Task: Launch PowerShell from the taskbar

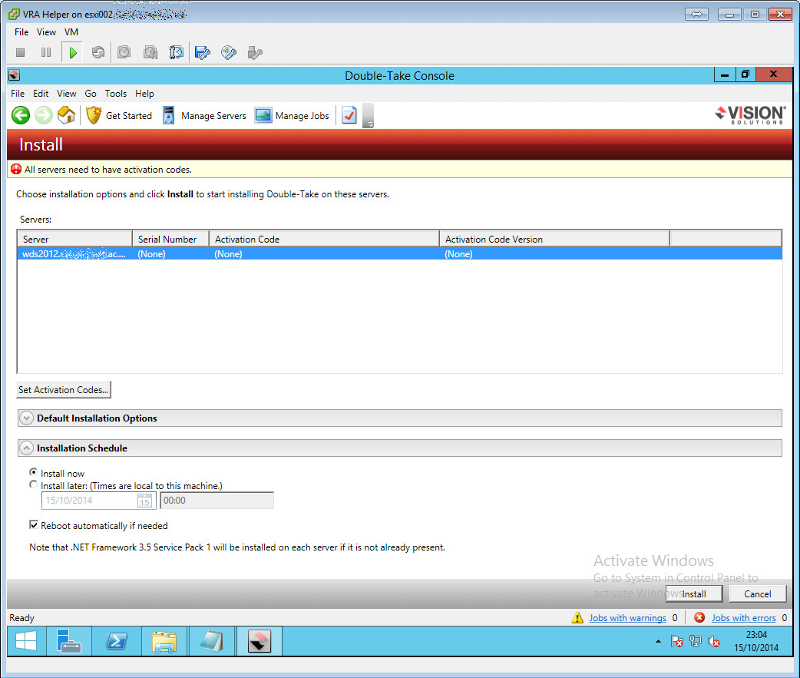Action: coord(116,641)
